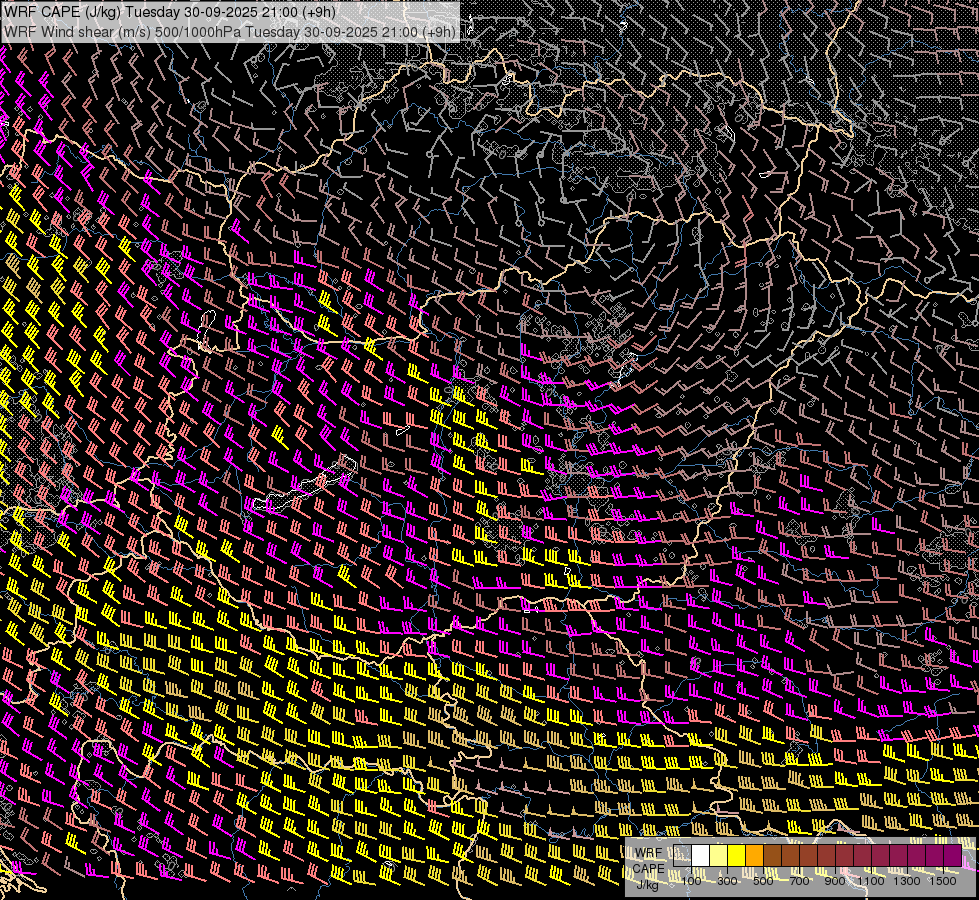Click the 1300 legend tick label

point(907,881)
